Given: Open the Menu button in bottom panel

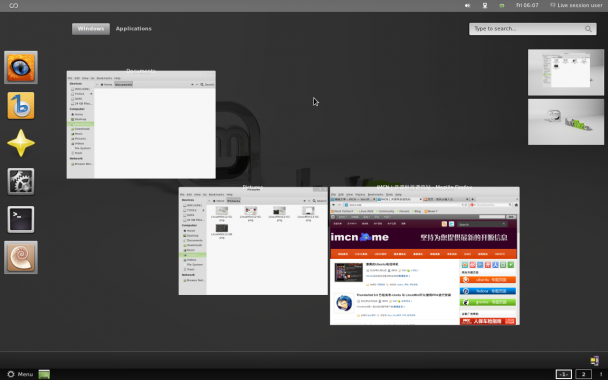Looking at the screenshot, I should point(20,374).
